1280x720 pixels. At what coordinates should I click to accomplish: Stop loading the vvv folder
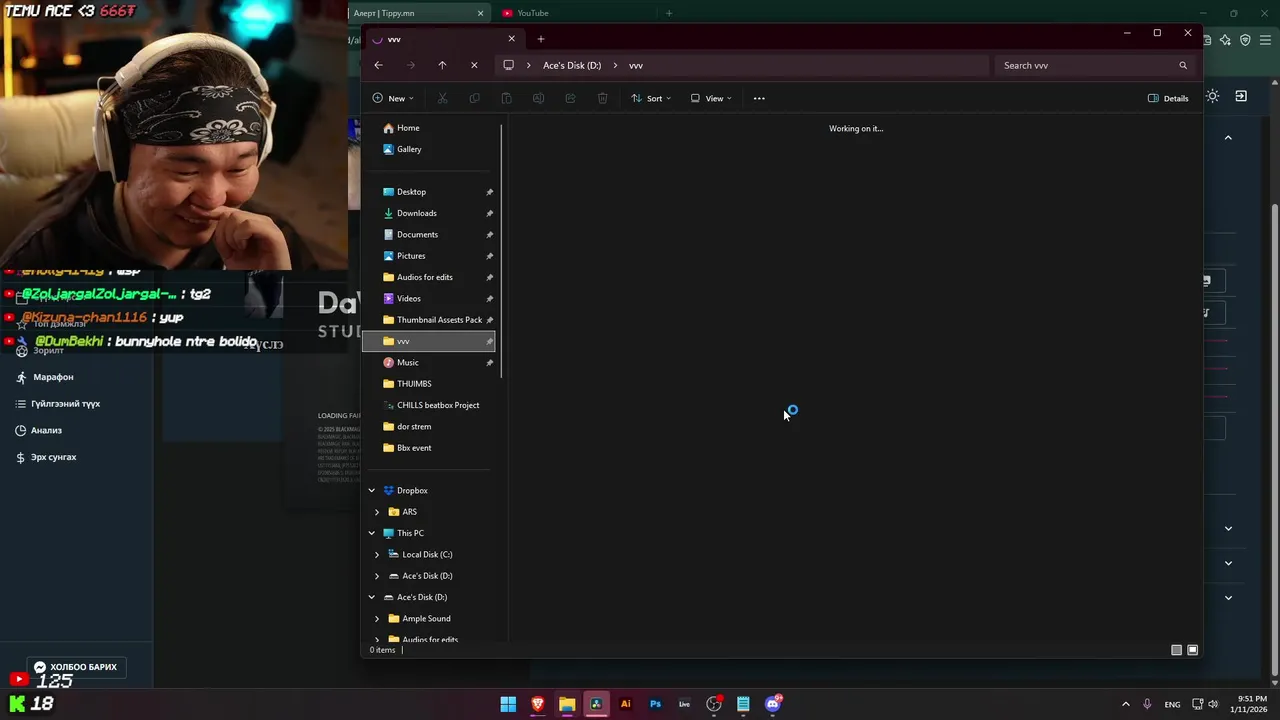474,65
